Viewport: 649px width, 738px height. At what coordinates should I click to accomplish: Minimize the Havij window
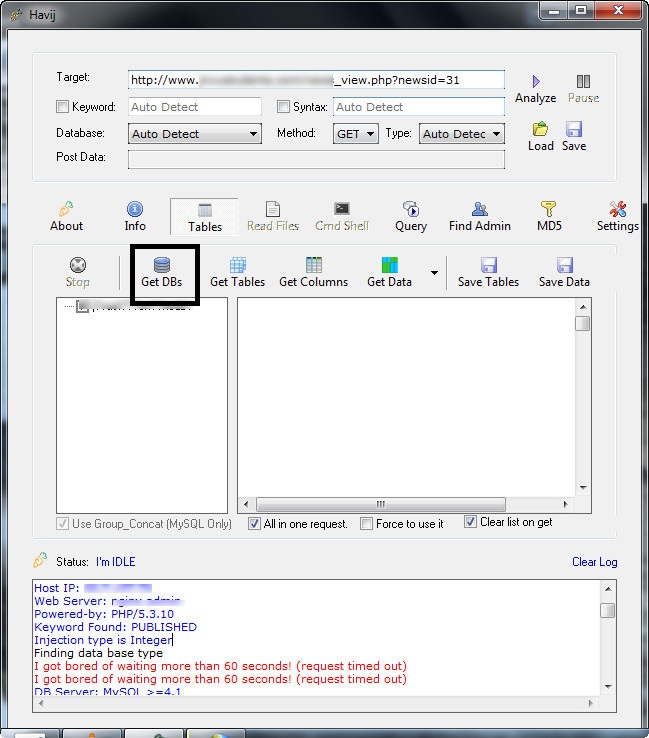click(554, 11)
